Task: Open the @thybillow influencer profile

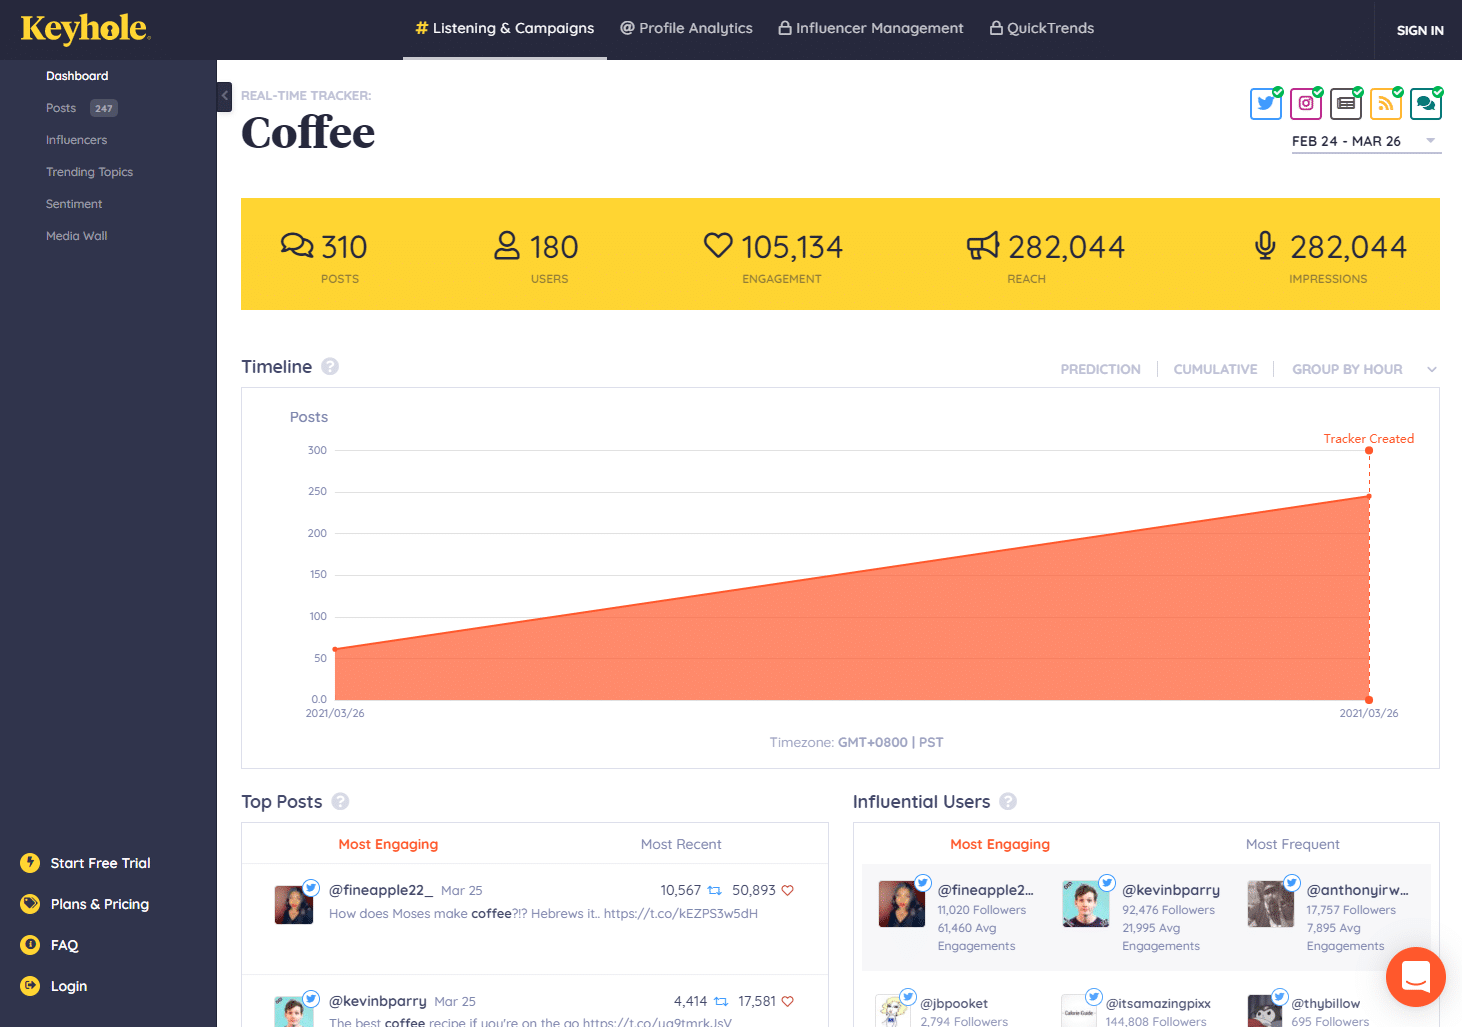Action: [1325, 1003]
